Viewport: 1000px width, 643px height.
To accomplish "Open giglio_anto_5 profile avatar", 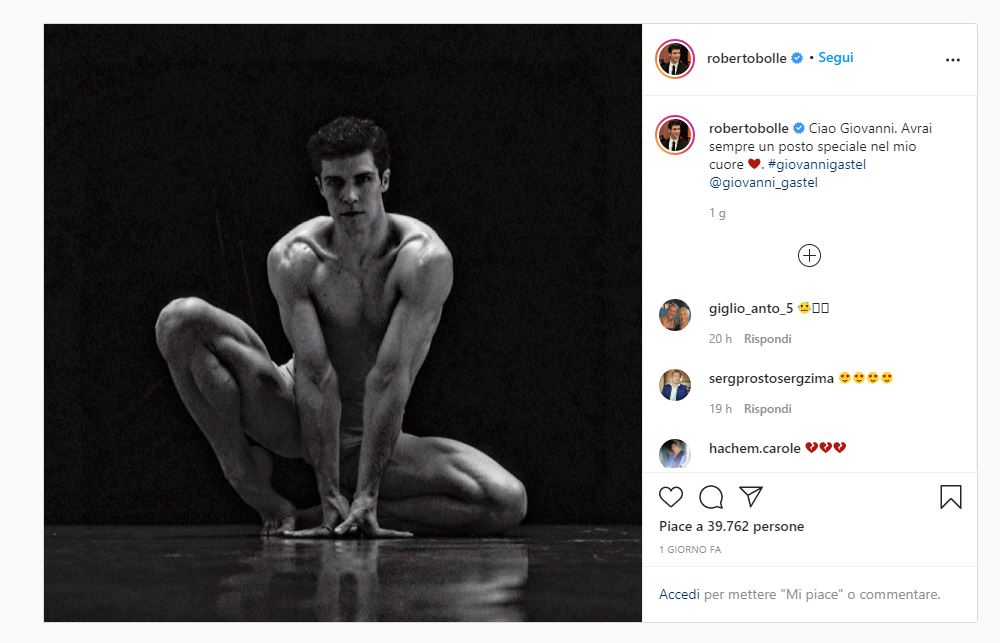I will (675, 315).
